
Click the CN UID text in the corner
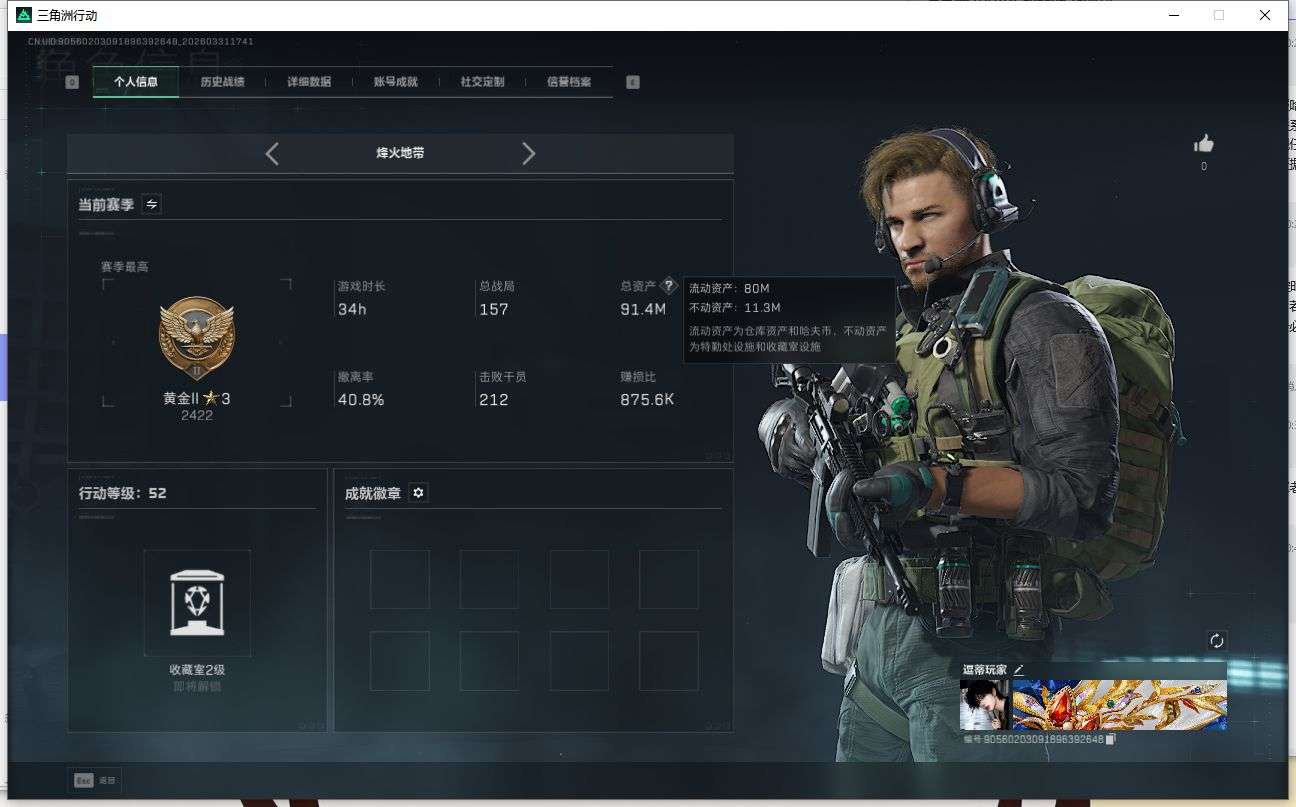tap(141, 42)
